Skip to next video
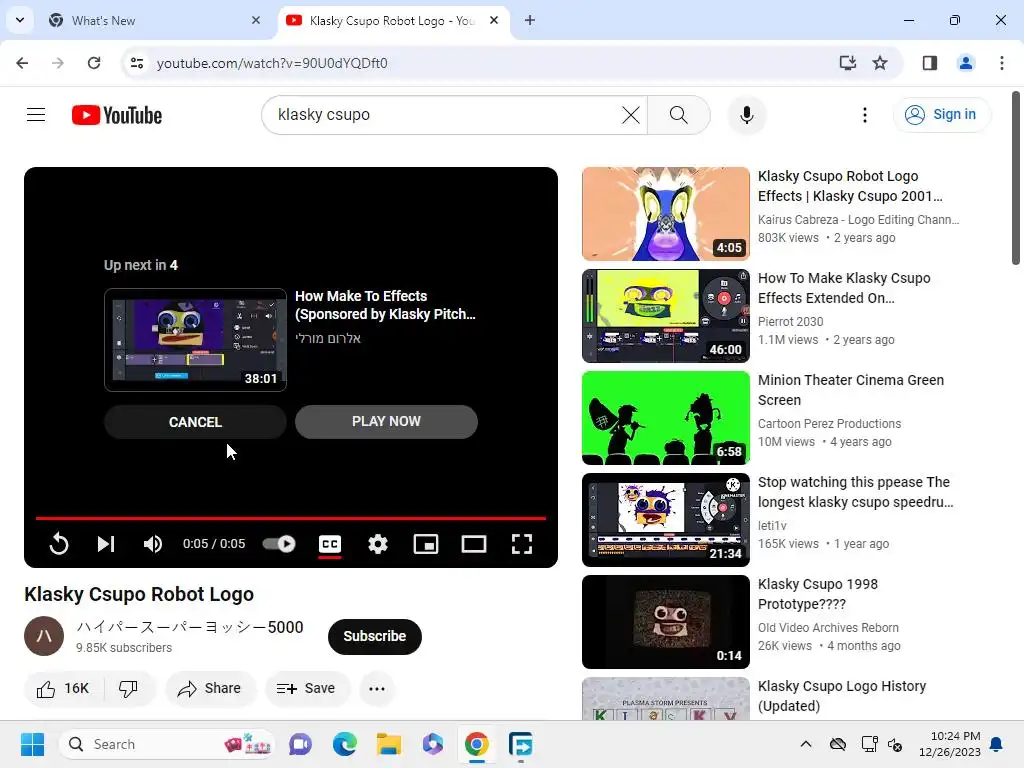 tap(106, 543)
